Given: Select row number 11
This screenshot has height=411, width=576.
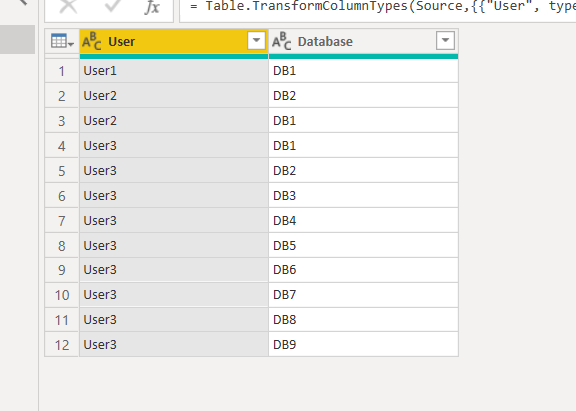Looking at the screenshot, I should pos(62,320).
